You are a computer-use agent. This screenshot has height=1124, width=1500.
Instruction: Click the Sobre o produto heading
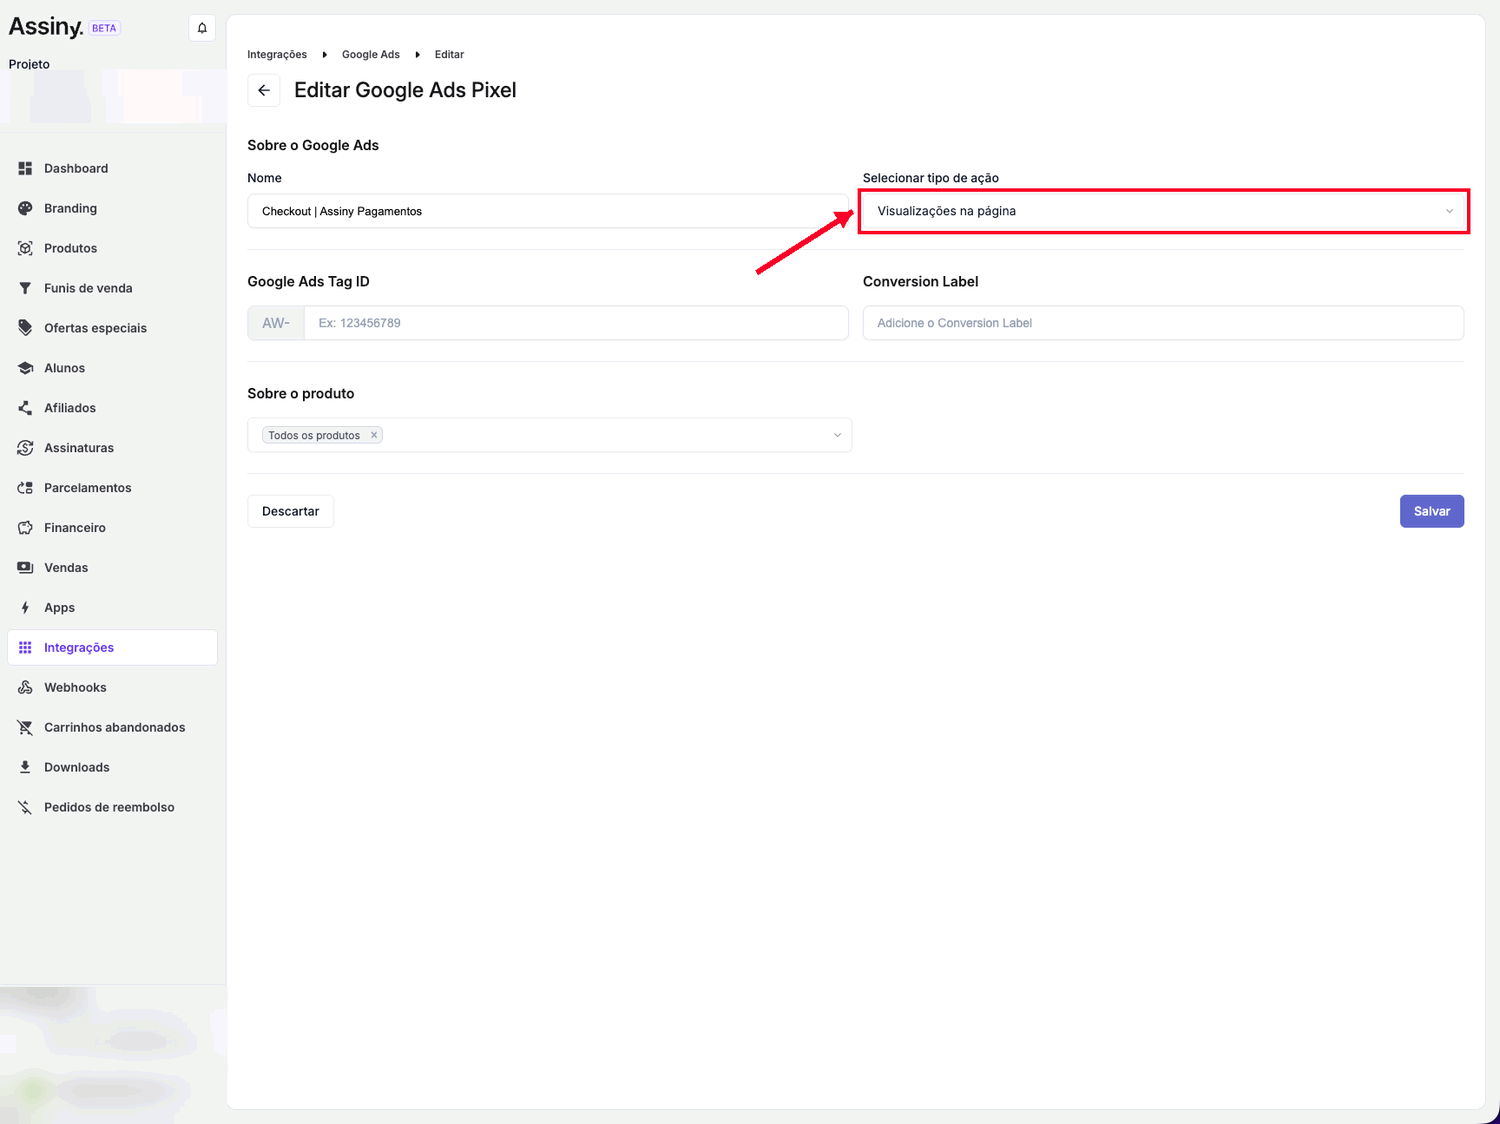[301, 393]
